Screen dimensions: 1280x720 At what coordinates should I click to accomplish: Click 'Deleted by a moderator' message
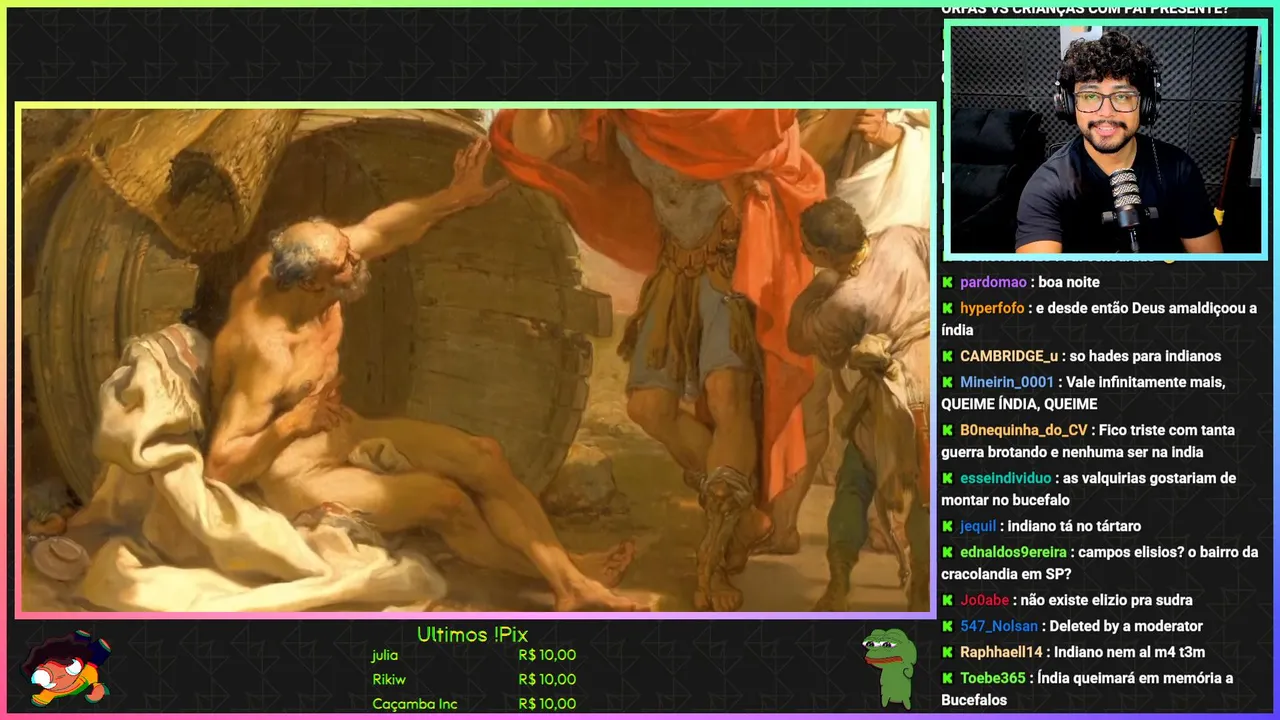(x=1126, y=627)
